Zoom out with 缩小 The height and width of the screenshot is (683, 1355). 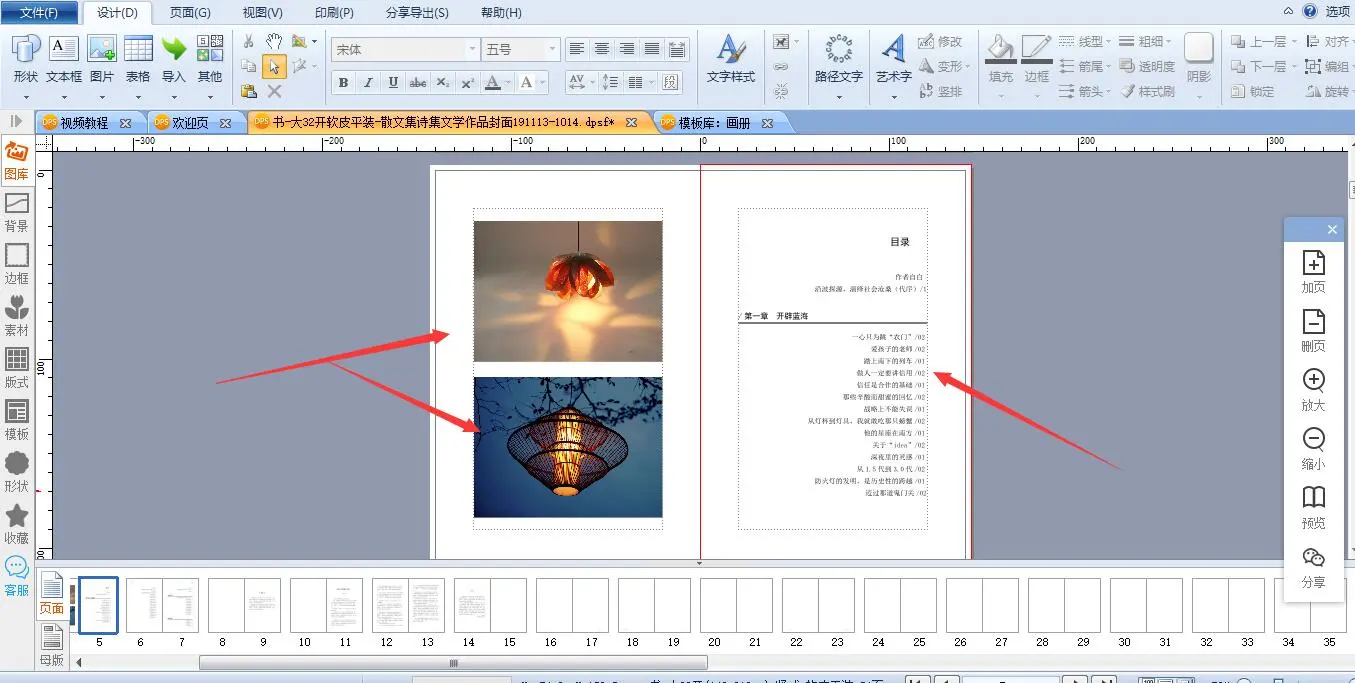1313,448
